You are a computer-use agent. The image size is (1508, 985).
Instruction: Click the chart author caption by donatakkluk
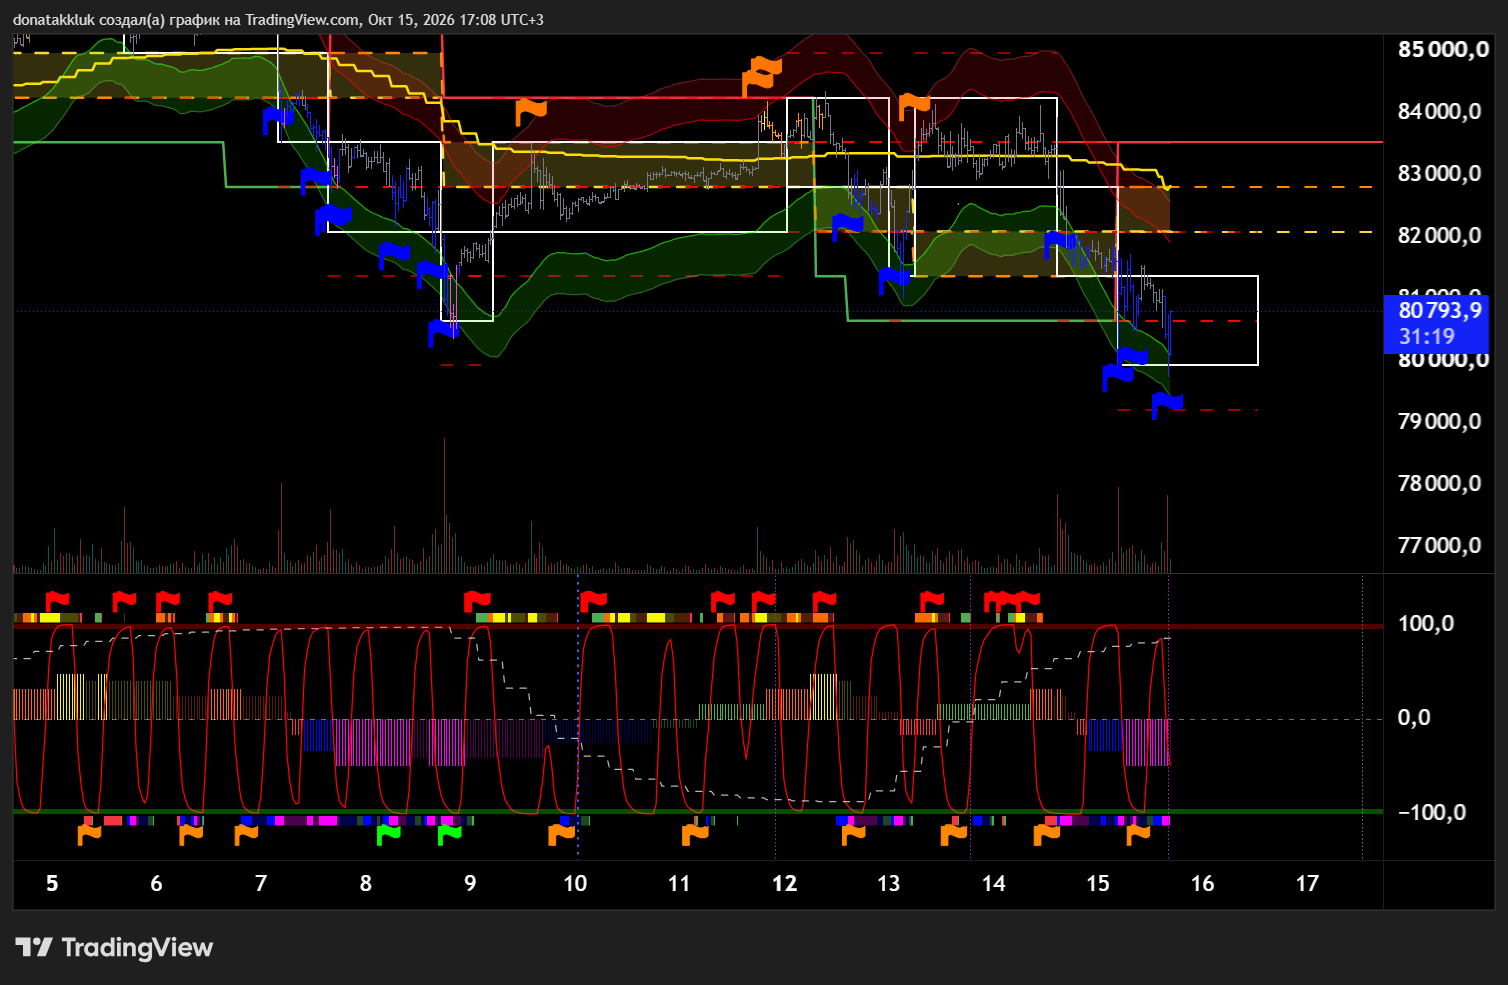coord(278,19)
